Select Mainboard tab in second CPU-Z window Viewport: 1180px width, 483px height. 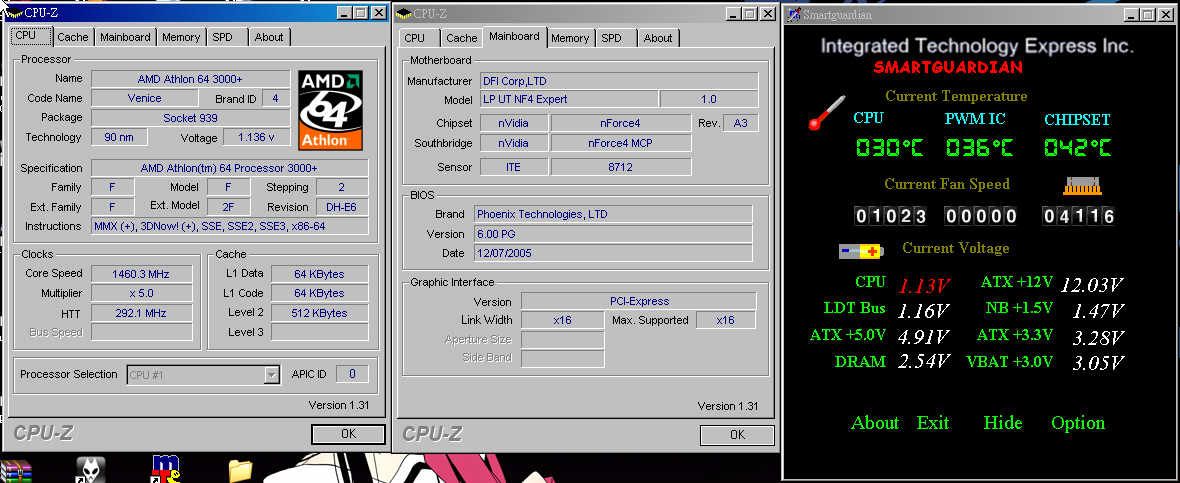click(514, 36)
